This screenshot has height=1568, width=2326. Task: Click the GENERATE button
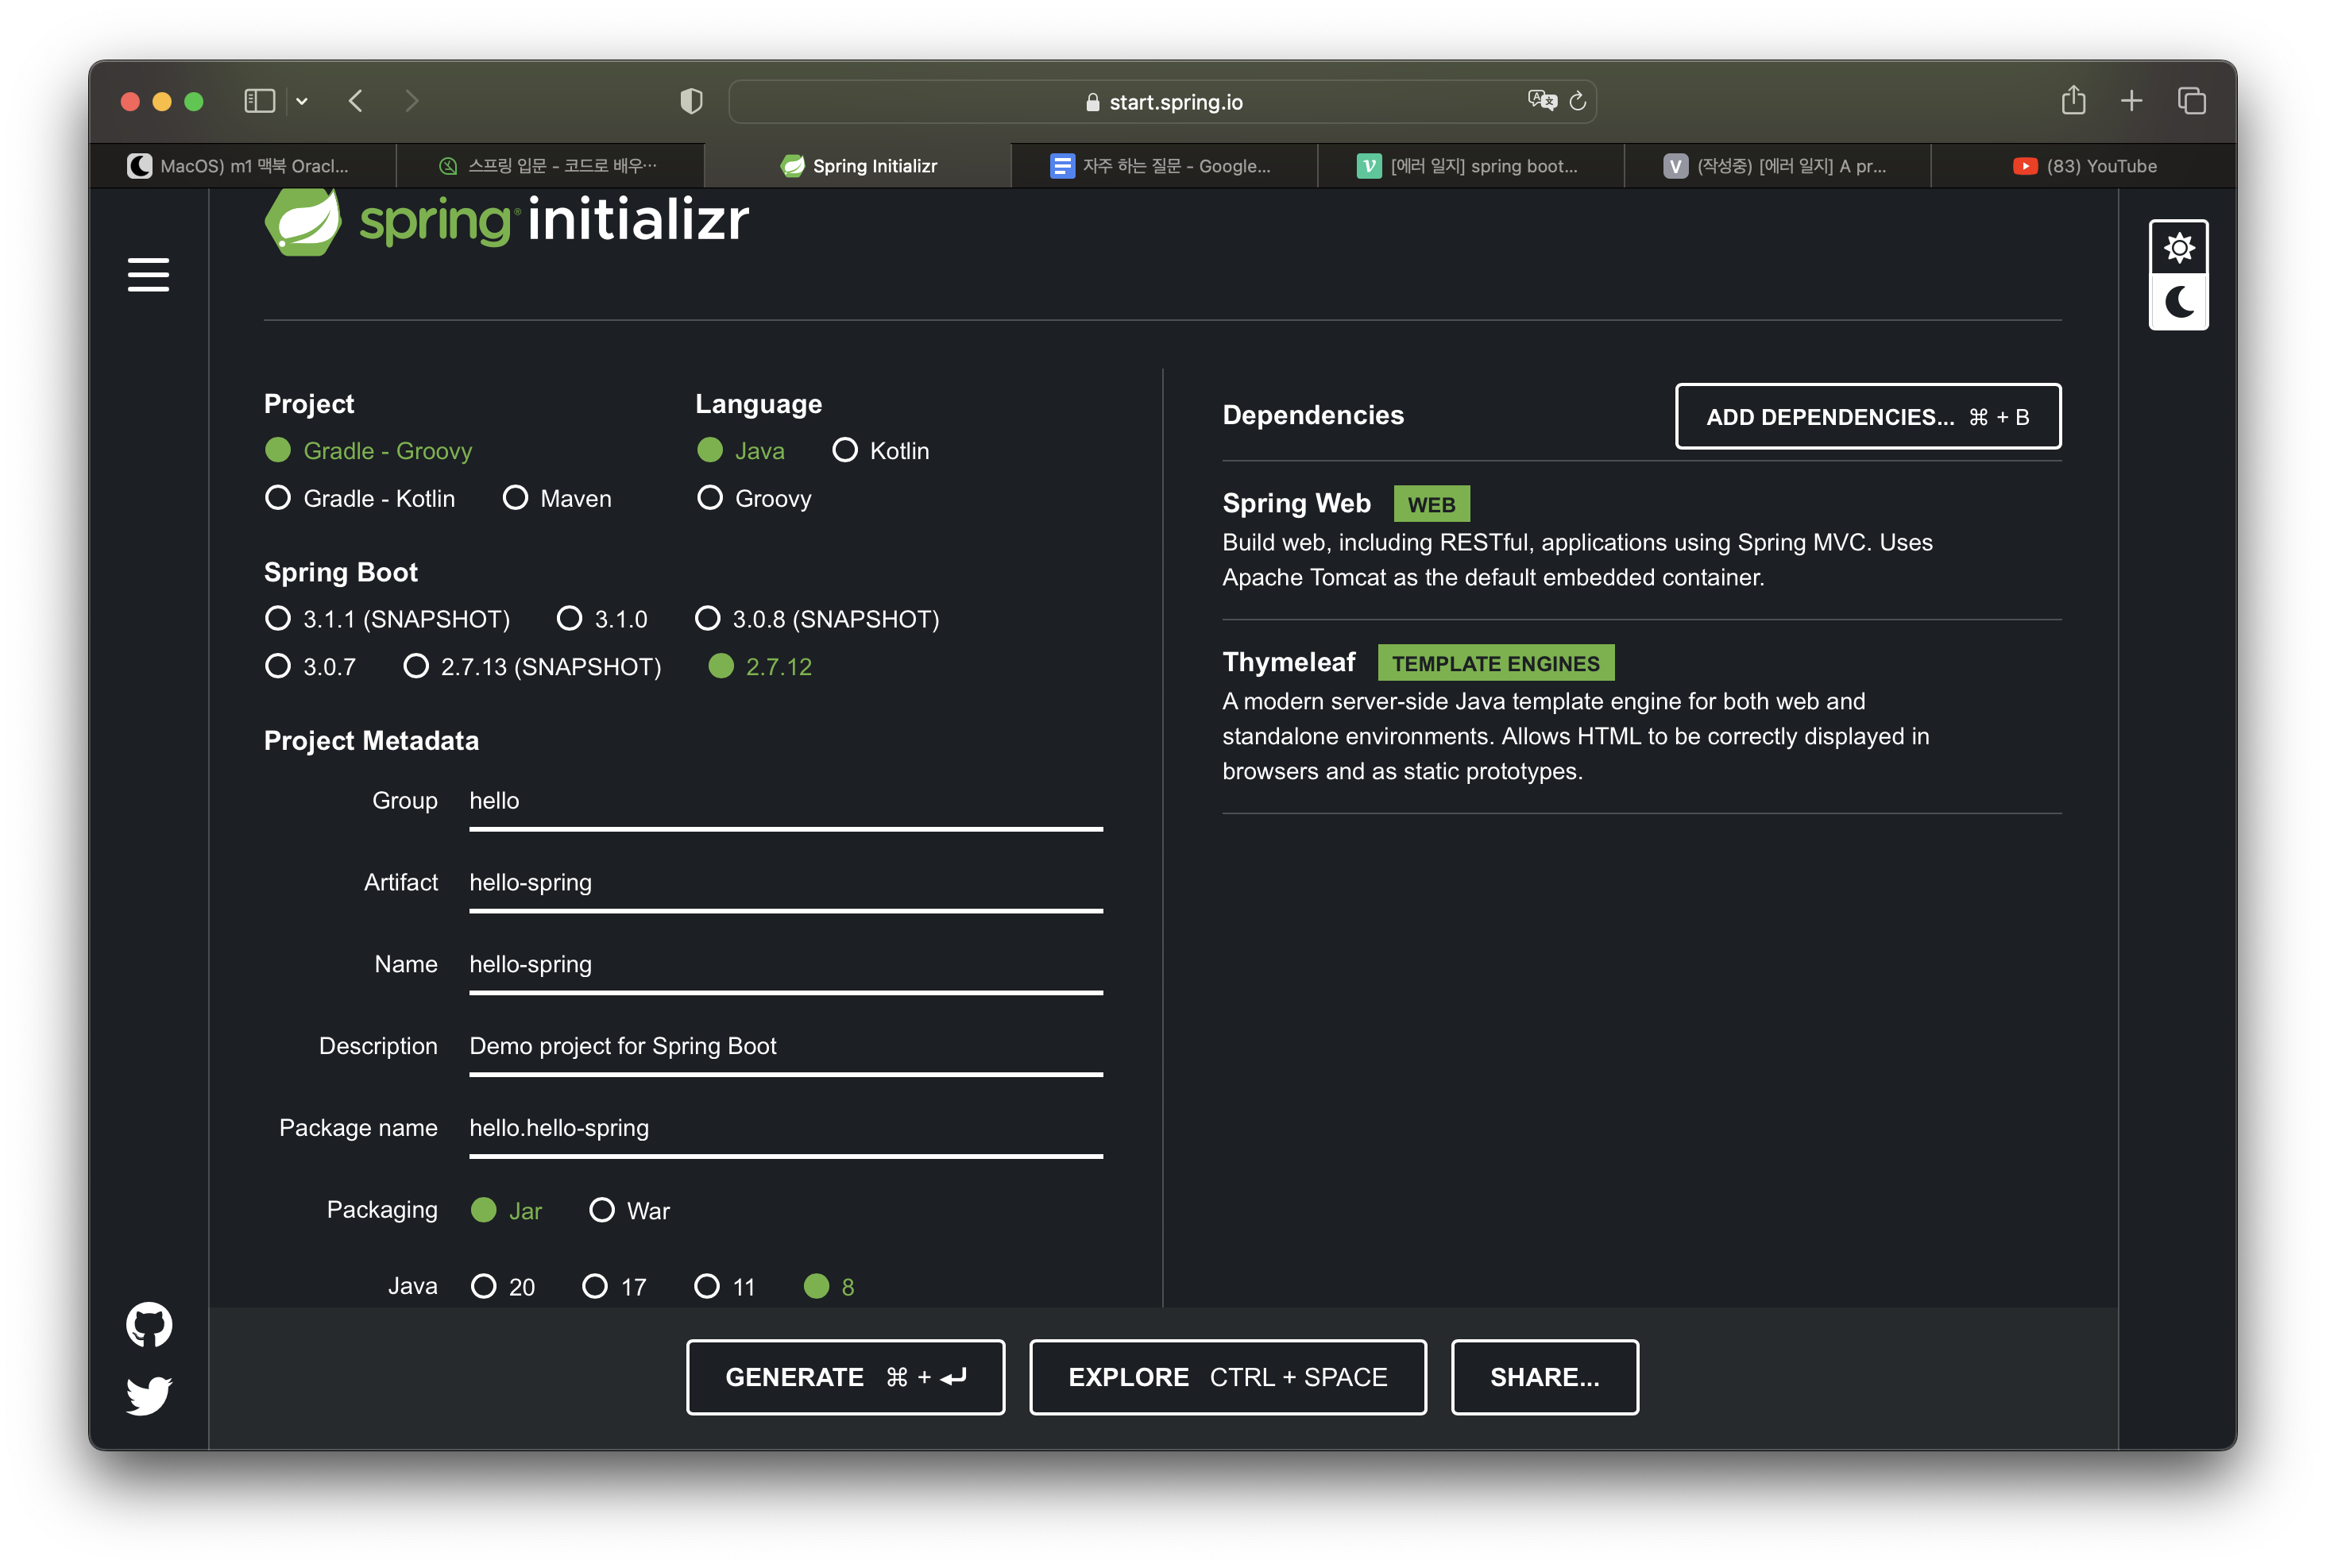846,1377
